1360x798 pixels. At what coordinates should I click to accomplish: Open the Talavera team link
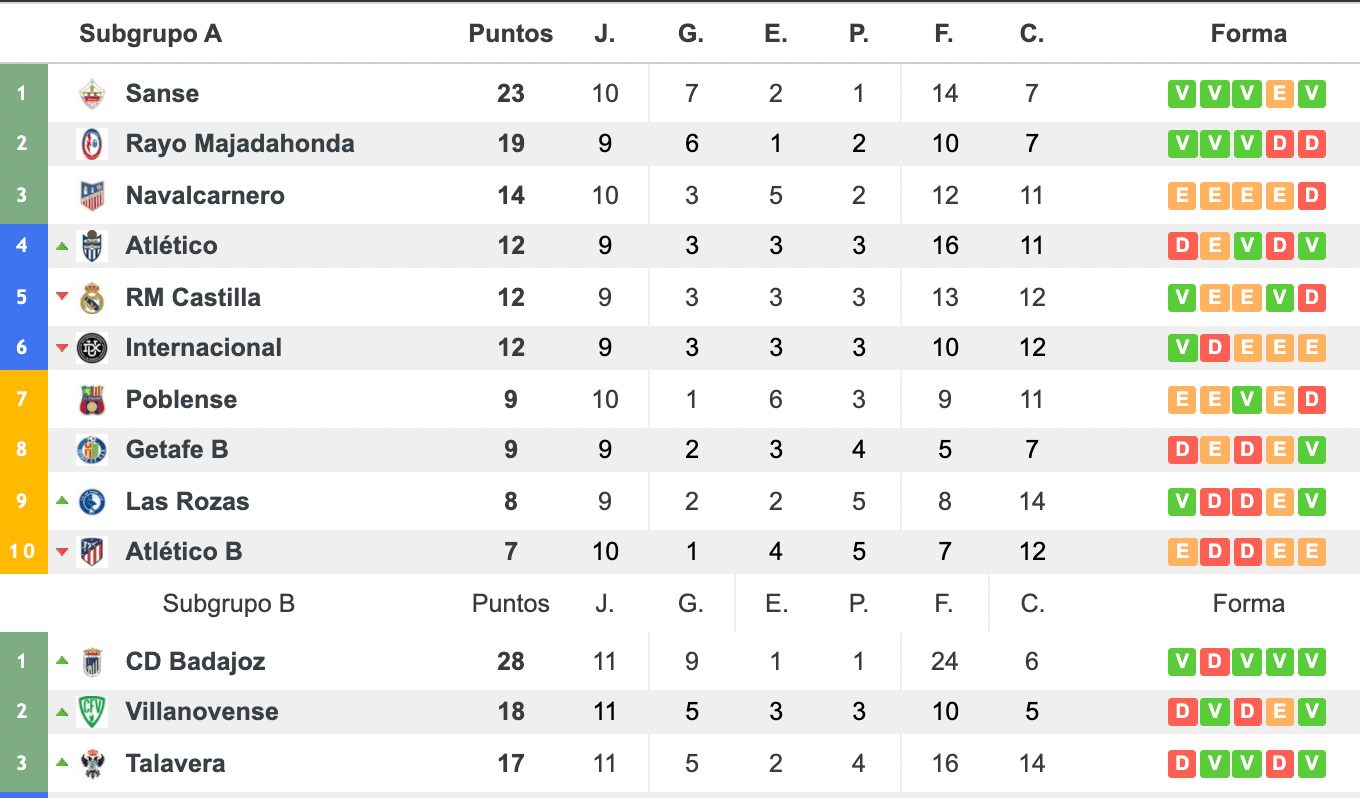pos(175,763)
